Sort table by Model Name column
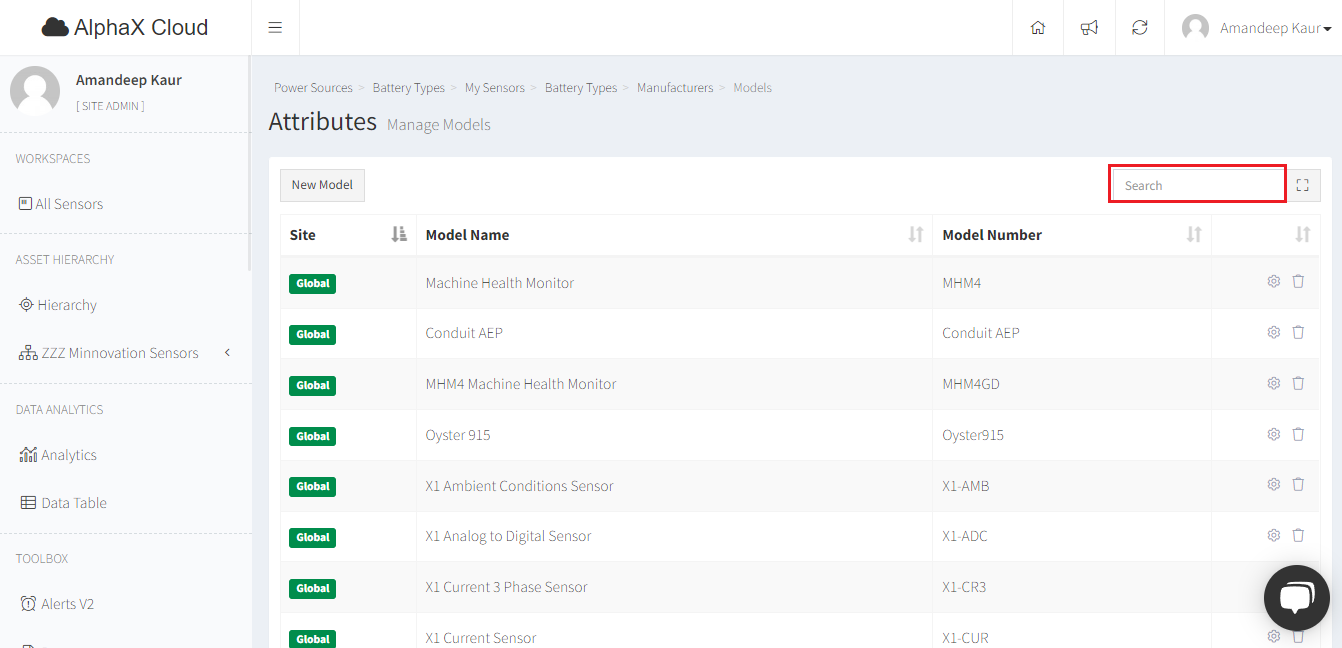Screen dimensions: 1342x648 coord(915,235)
